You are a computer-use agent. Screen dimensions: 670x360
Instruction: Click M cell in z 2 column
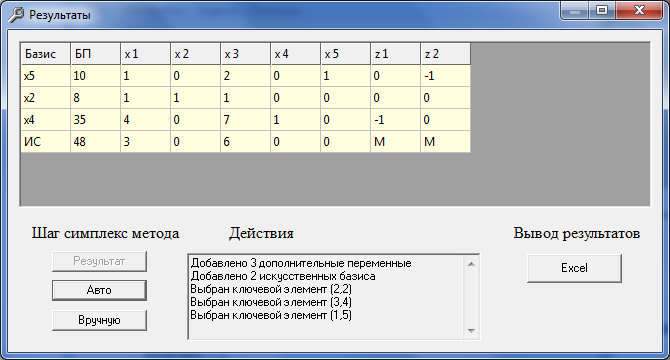[445, 142]
